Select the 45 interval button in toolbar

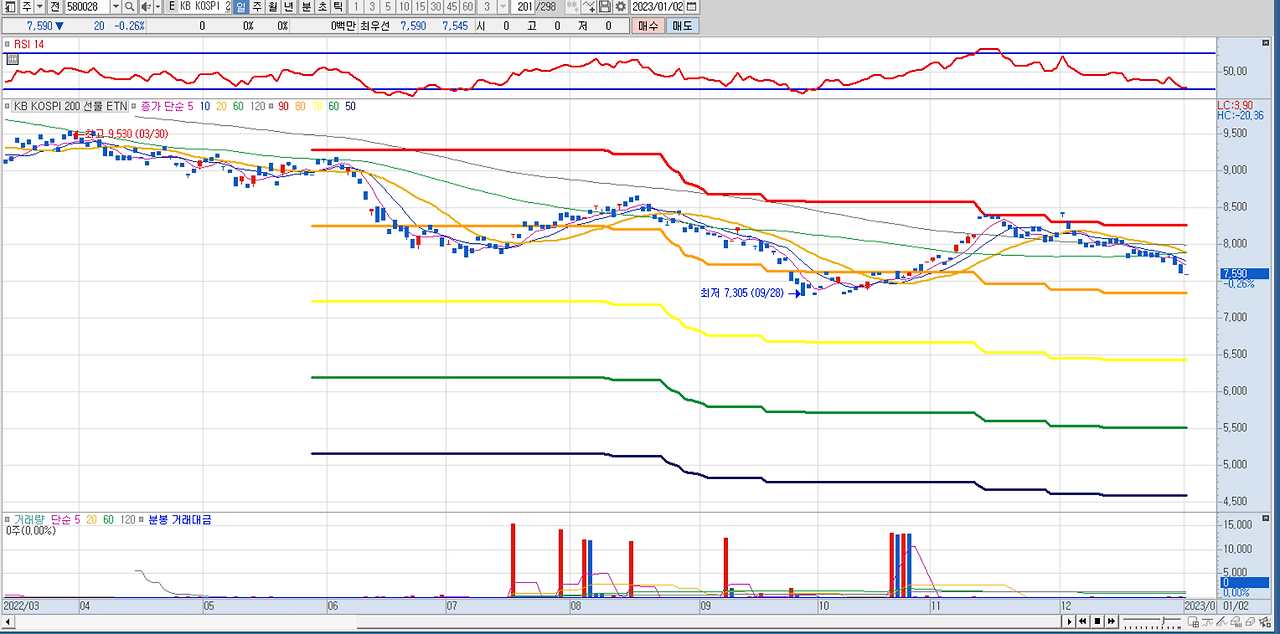point(452,6)
